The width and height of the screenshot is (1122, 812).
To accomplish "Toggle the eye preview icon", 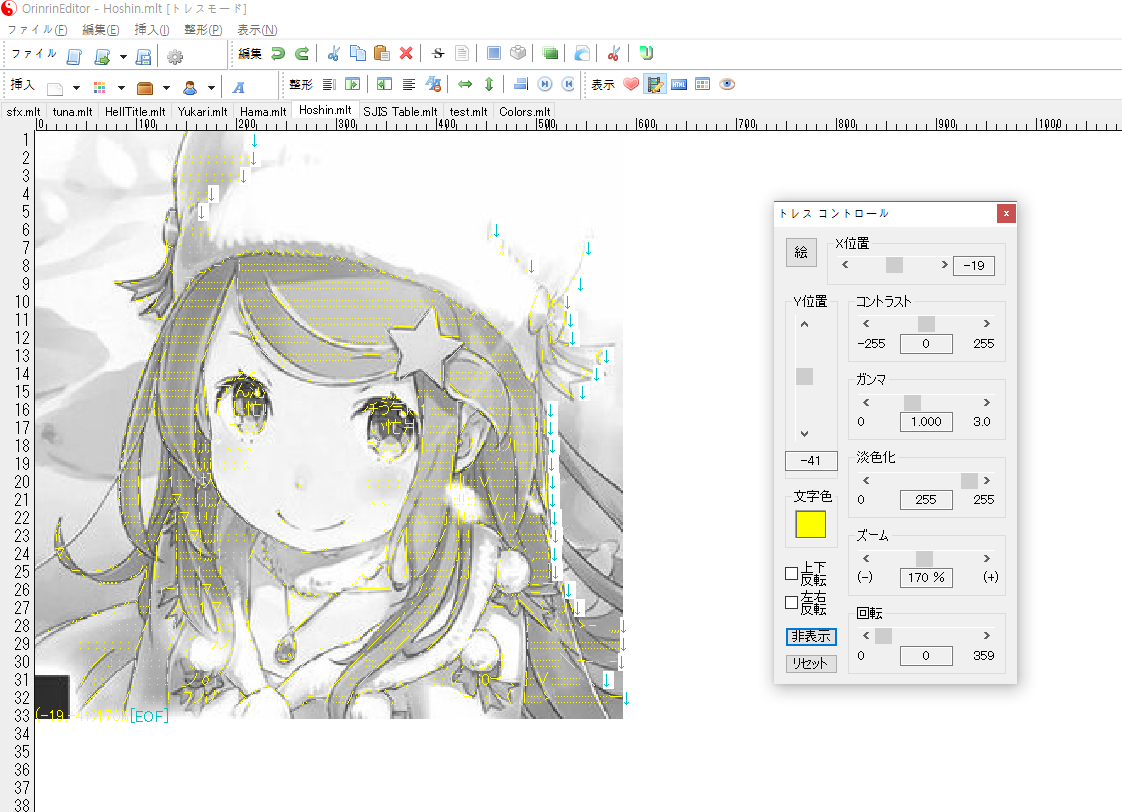I will (727, 85).
